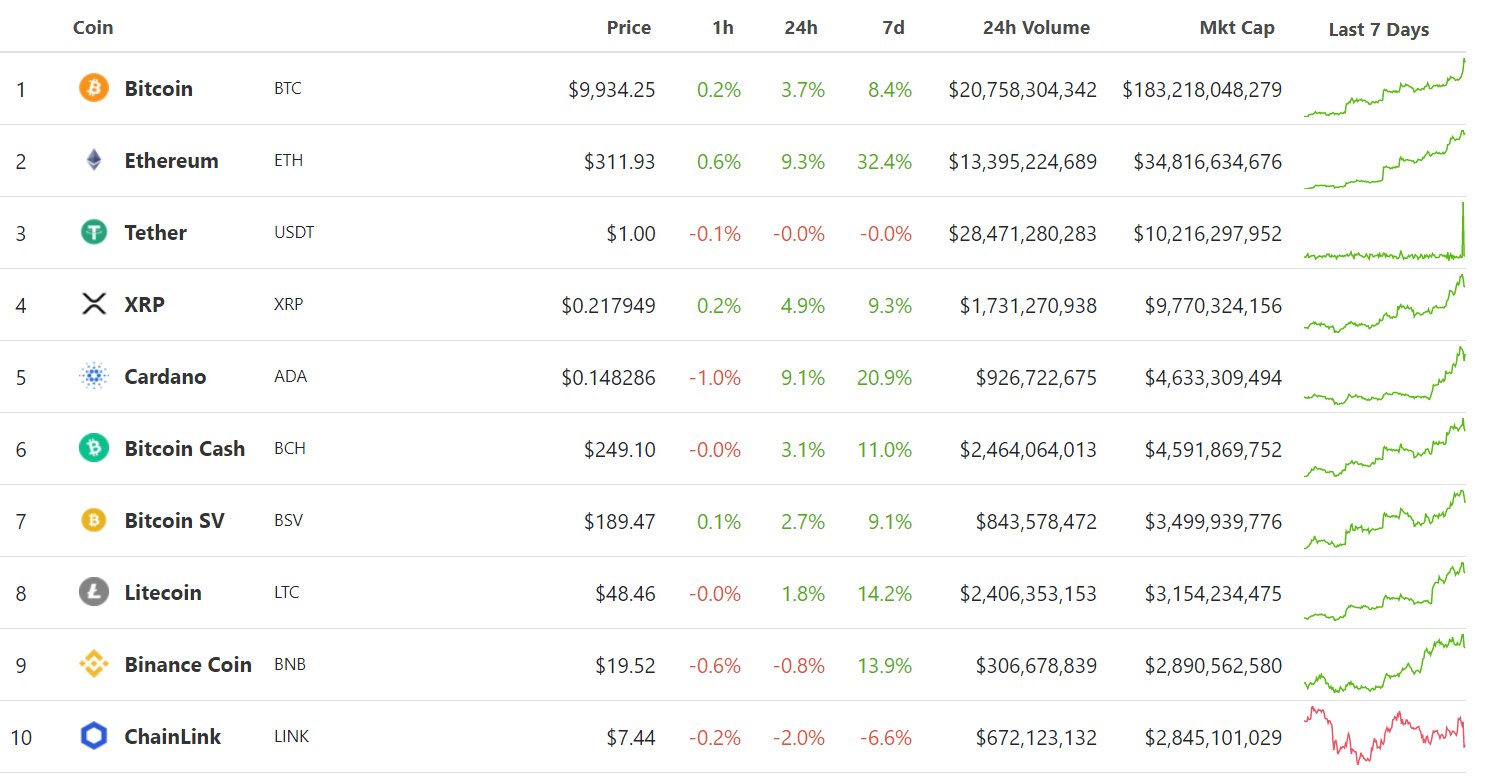The image size is (1500, 778).
Task: Click the ChainLink coin name link
Action: pyautogui.click(x=172, y=737)
